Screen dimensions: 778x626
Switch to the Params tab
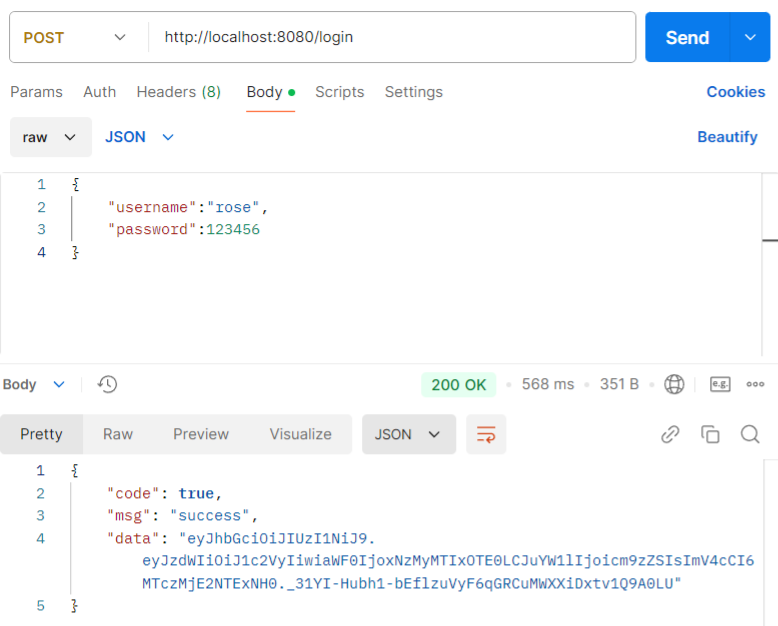click(36, 92)
